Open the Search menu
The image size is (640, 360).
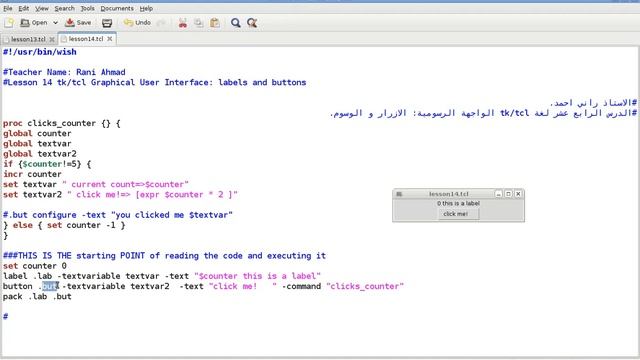64,8
